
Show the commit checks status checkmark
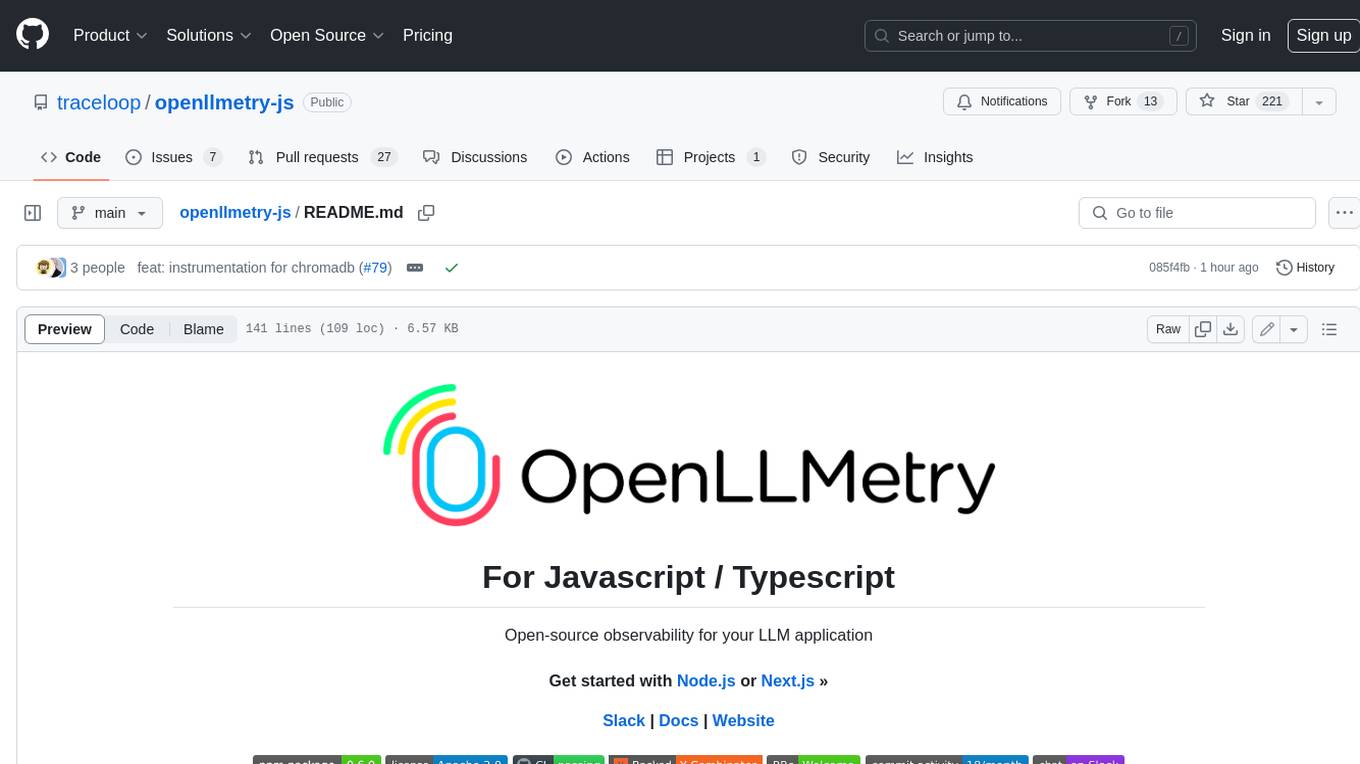451,268
